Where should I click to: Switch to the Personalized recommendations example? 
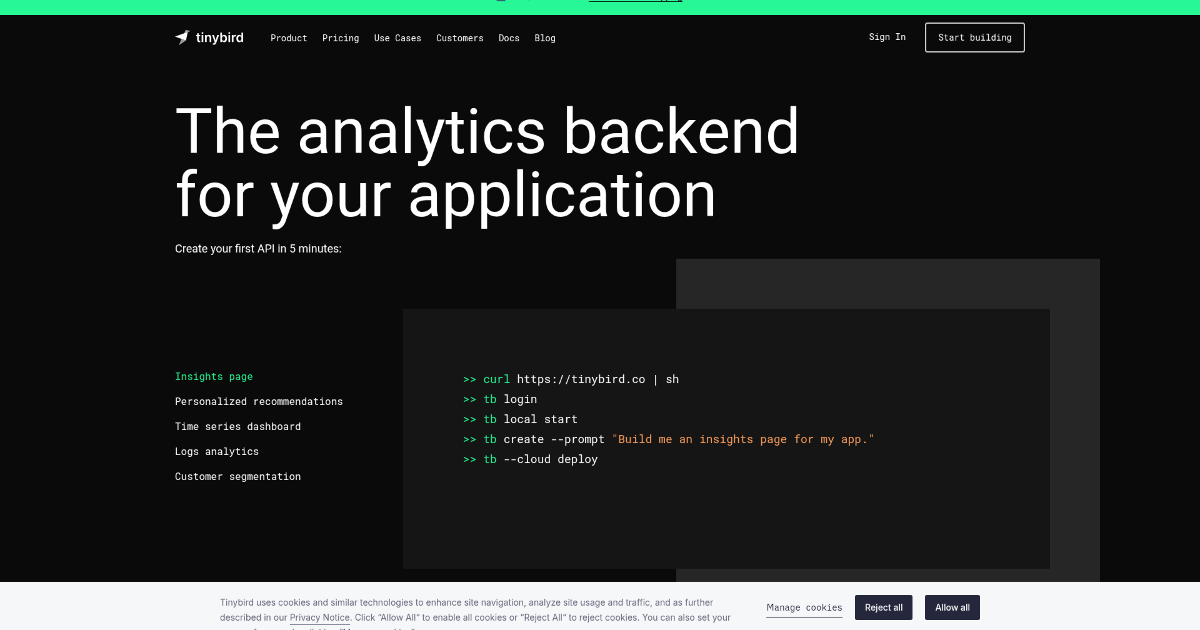[x=258, y=402]
